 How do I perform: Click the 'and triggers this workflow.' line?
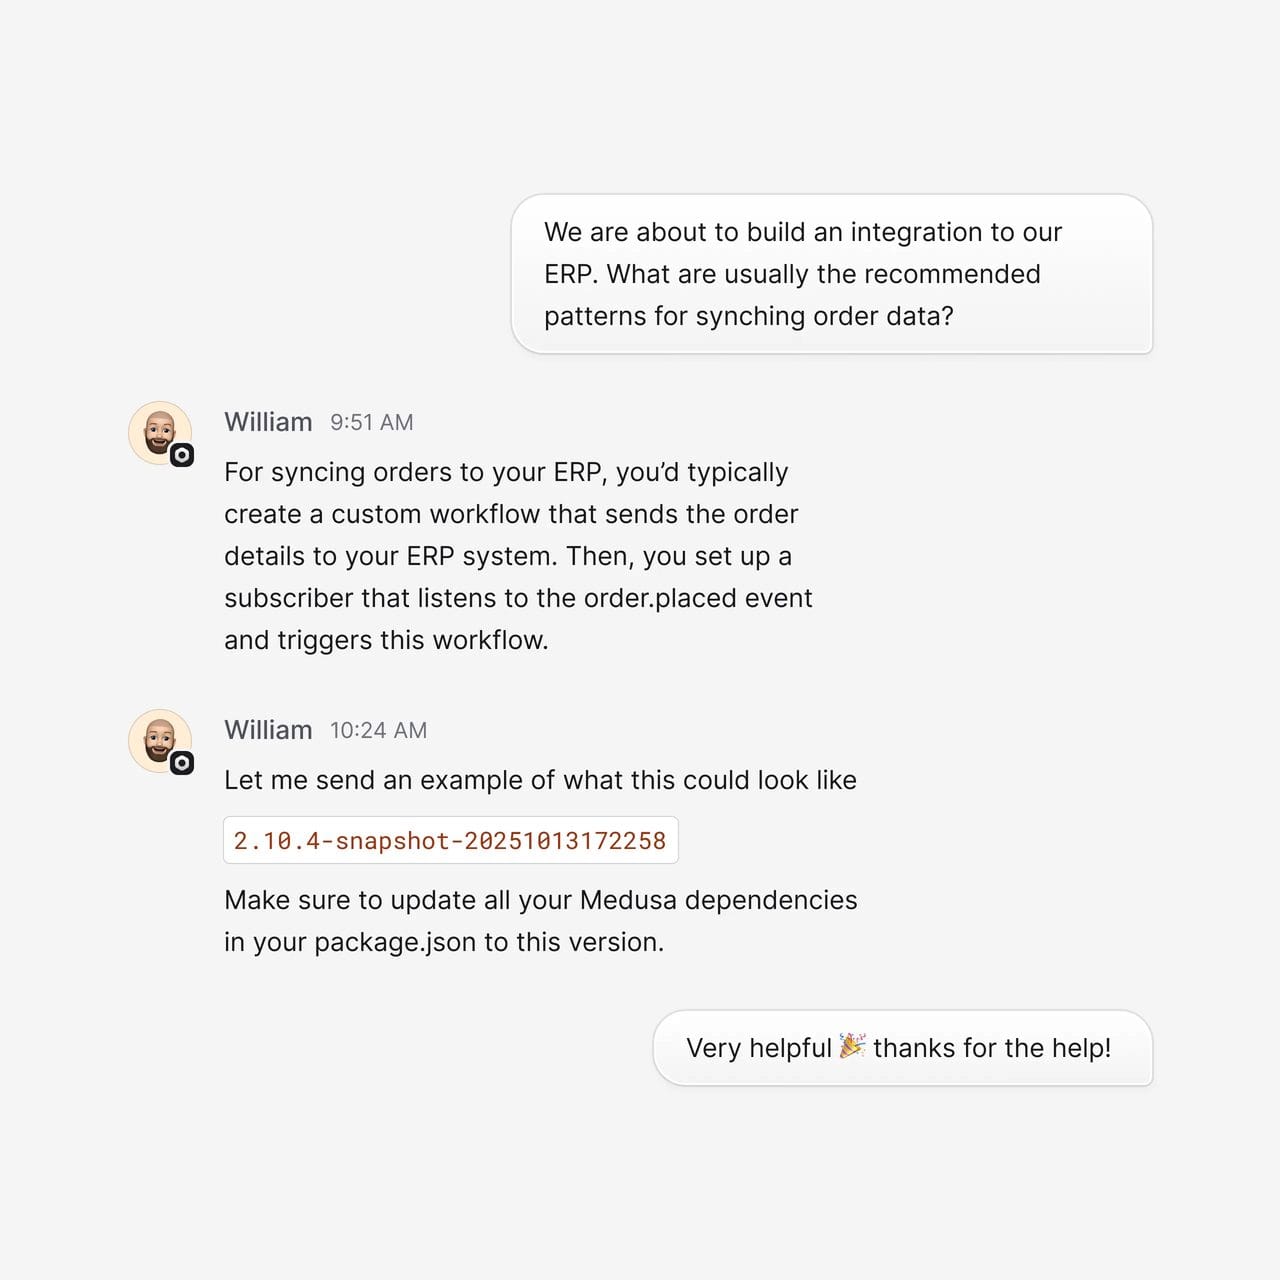click(x=386, y=640)
